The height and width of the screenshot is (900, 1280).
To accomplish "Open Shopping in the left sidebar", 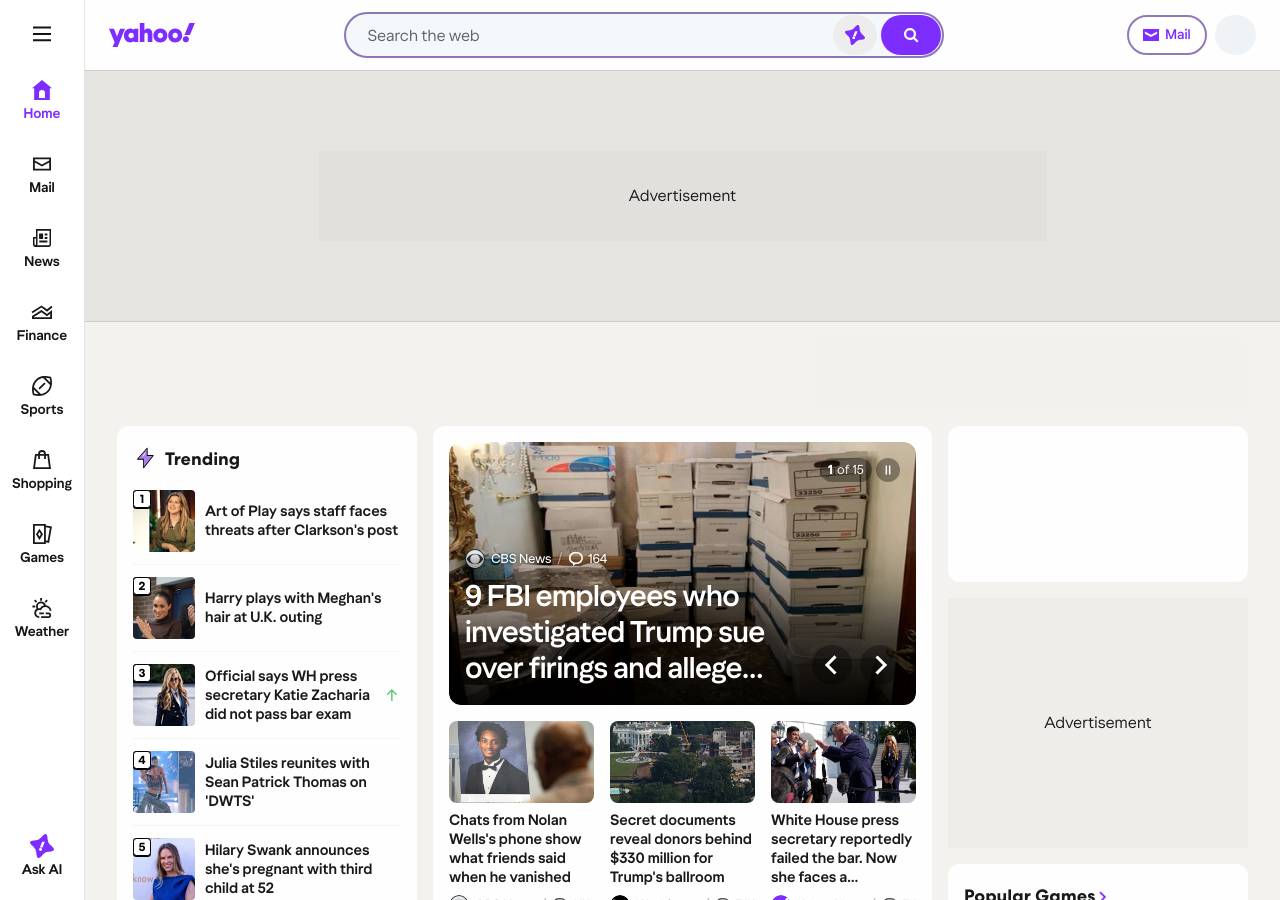I will click(42, 471).
